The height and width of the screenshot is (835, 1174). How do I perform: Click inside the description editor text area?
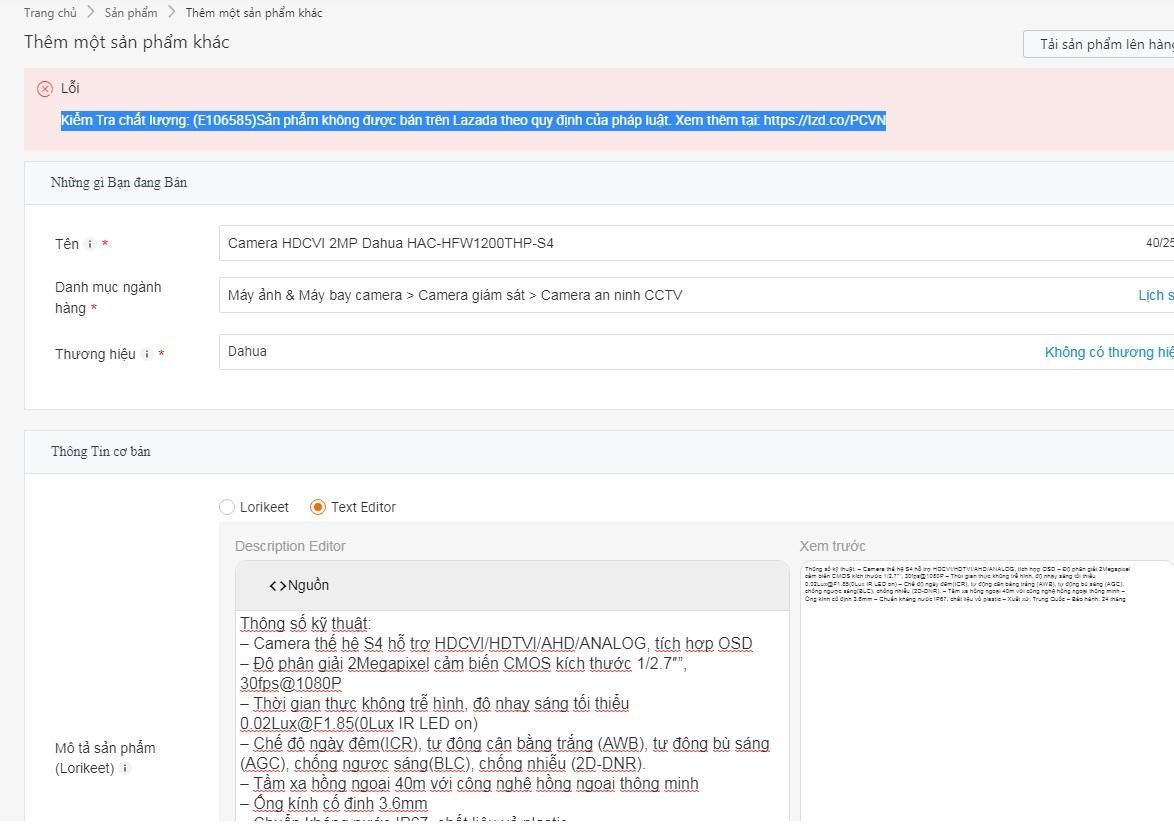point(512,716)
